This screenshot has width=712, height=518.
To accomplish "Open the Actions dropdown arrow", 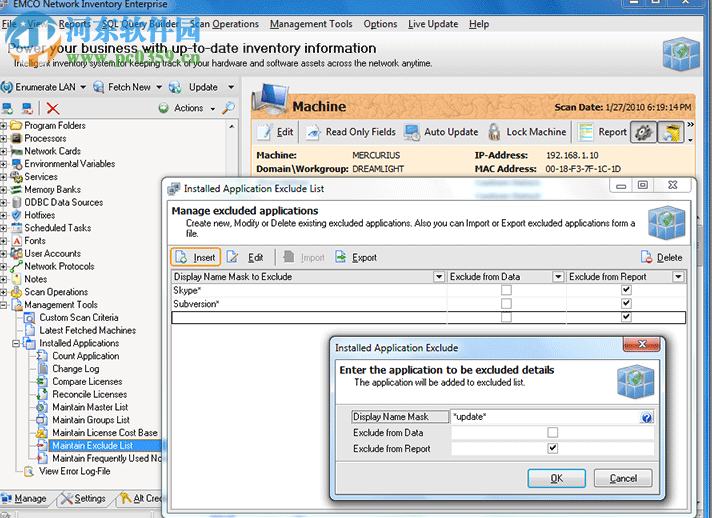I will (213, 109).
